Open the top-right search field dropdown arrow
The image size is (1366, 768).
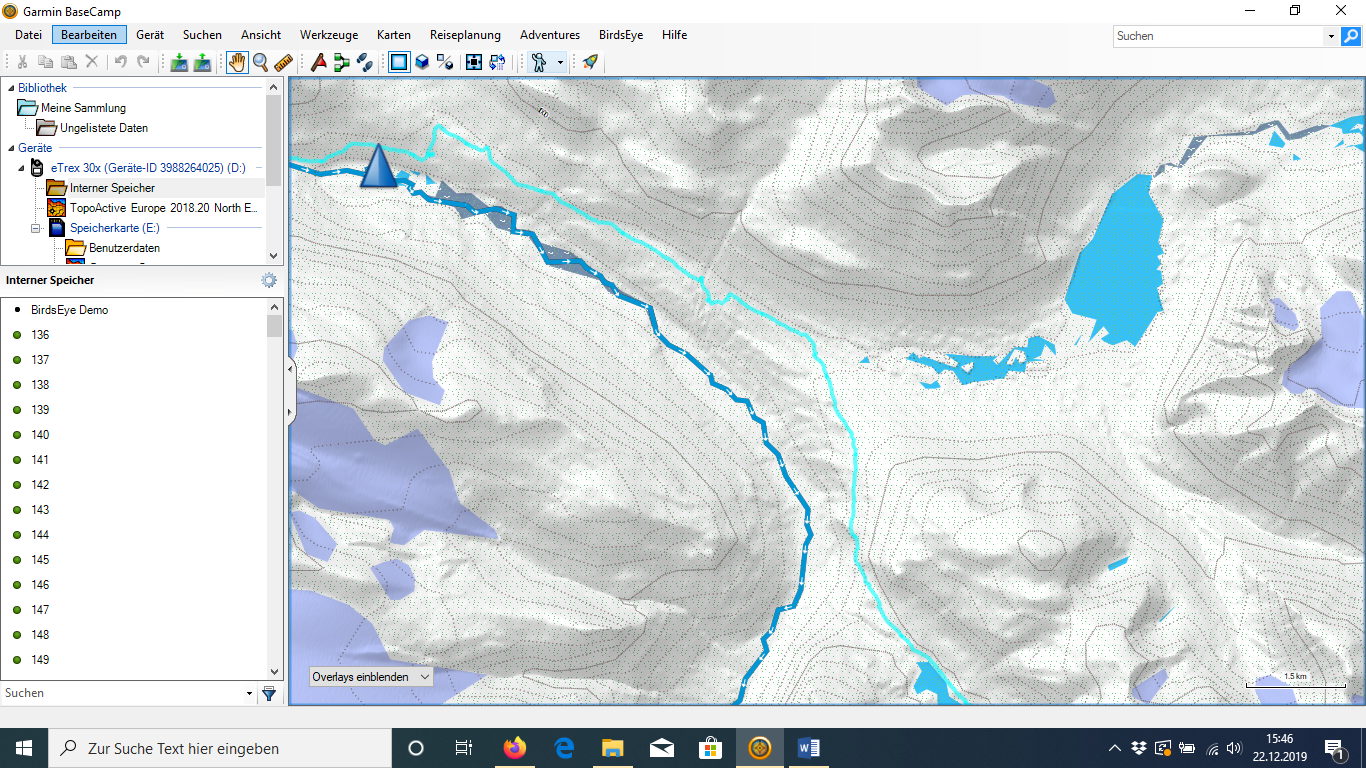pos(1330,36)
